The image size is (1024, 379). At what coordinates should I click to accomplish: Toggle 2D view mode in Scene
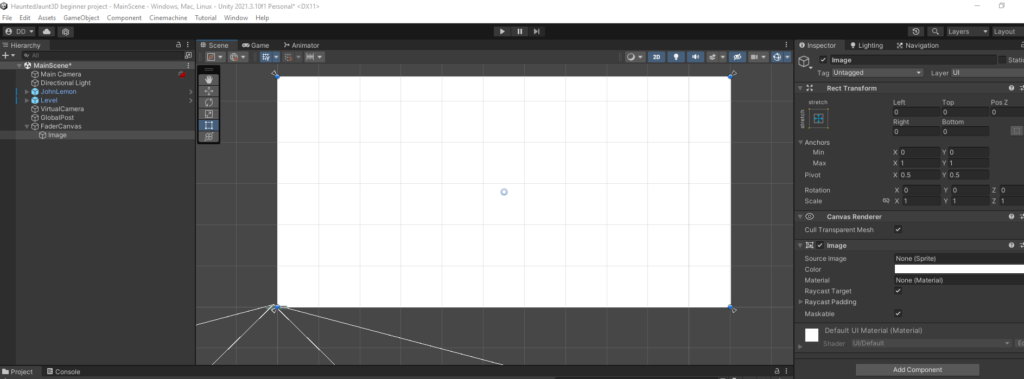pyautogui.click(x=657, y=57)
